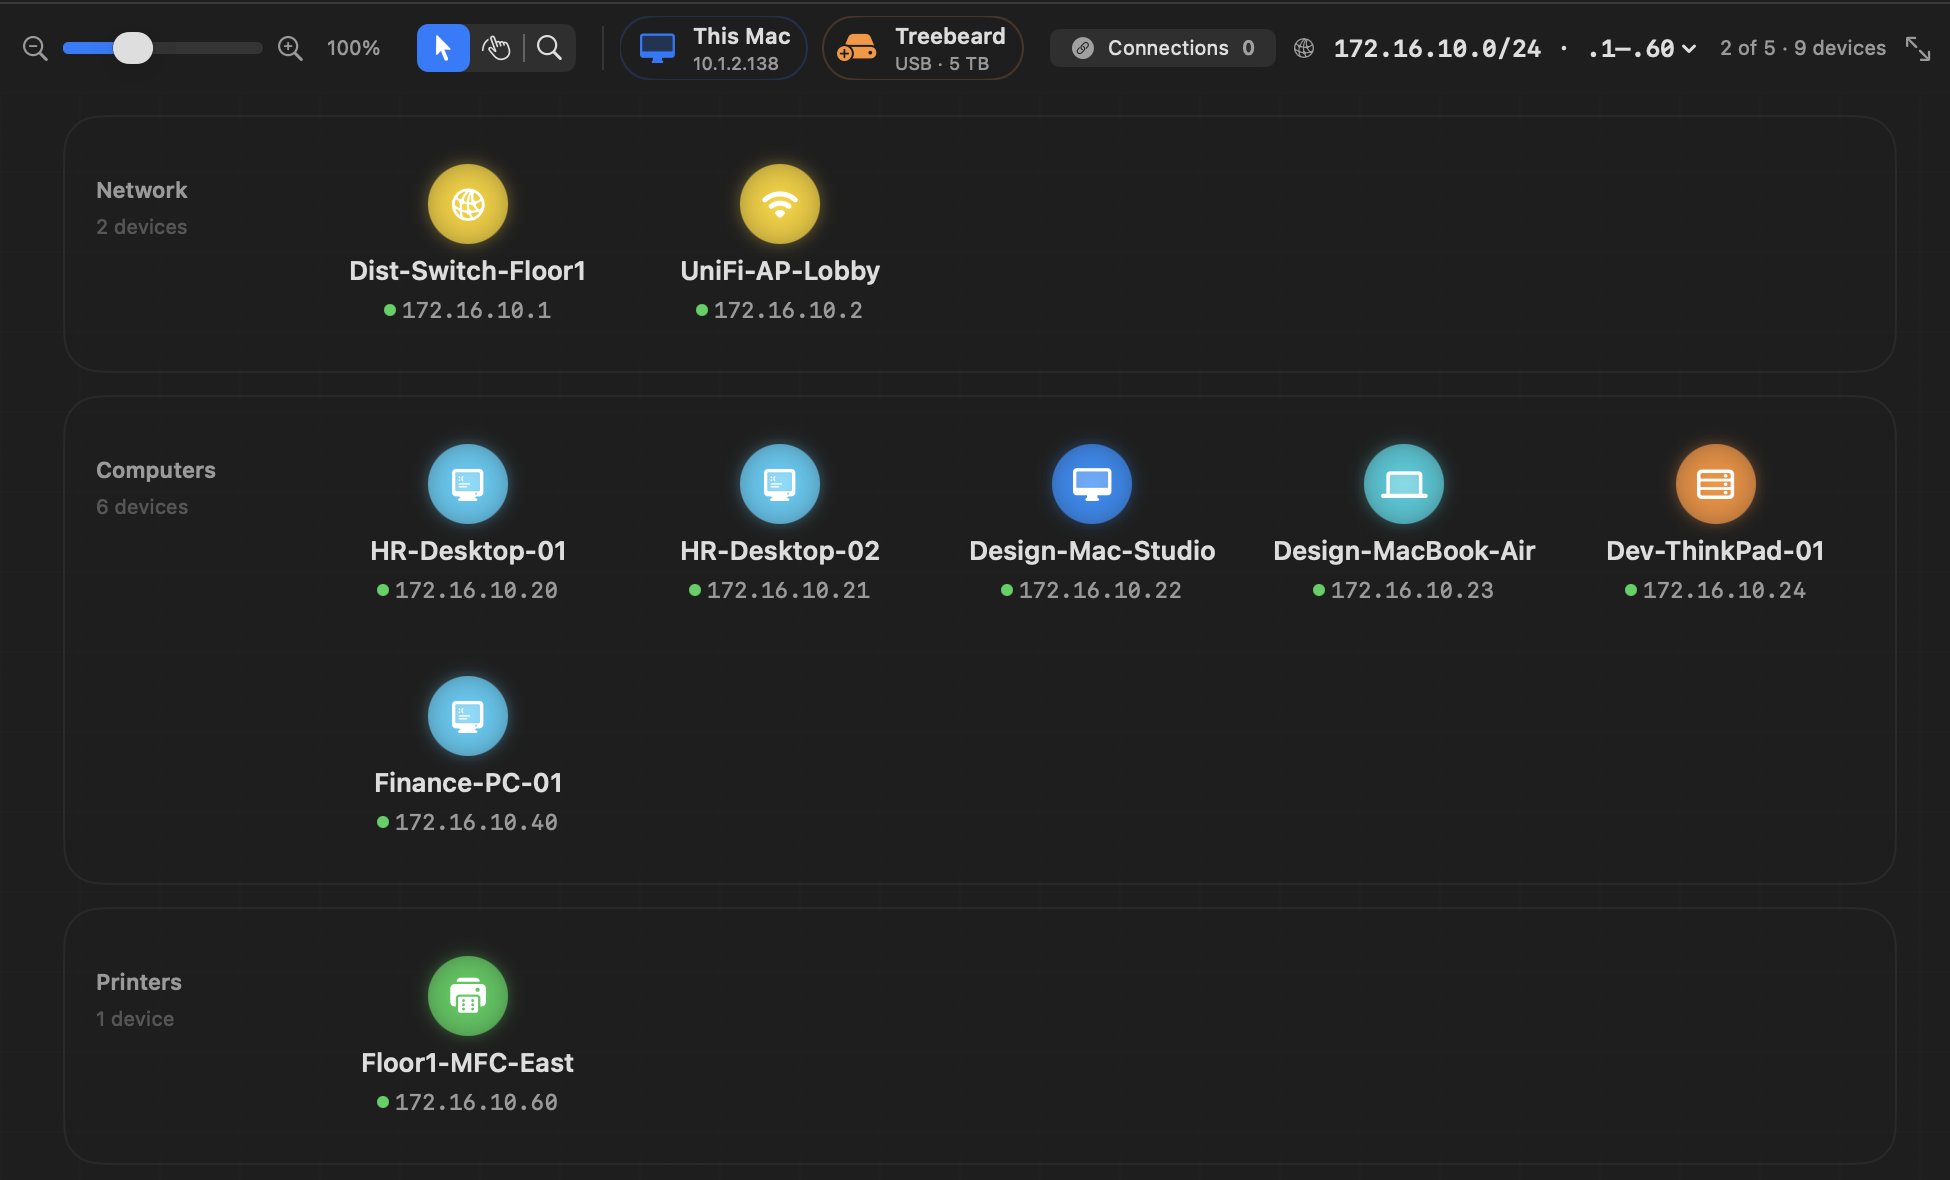Open the .1–.60 range dropdown
The width and height of the screenshot is (1950, 1180).
[x=1641, y=48]
